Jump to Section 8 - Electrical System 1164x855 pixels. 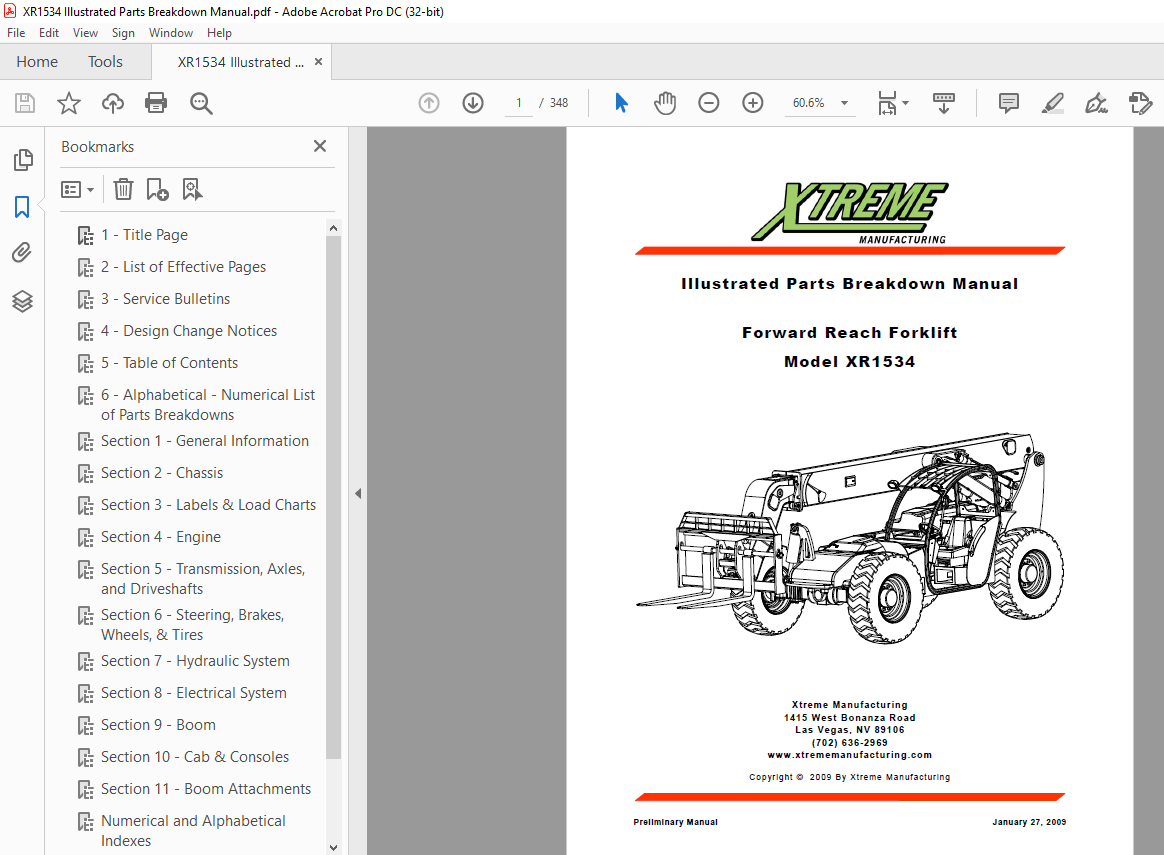click(194, 692)
